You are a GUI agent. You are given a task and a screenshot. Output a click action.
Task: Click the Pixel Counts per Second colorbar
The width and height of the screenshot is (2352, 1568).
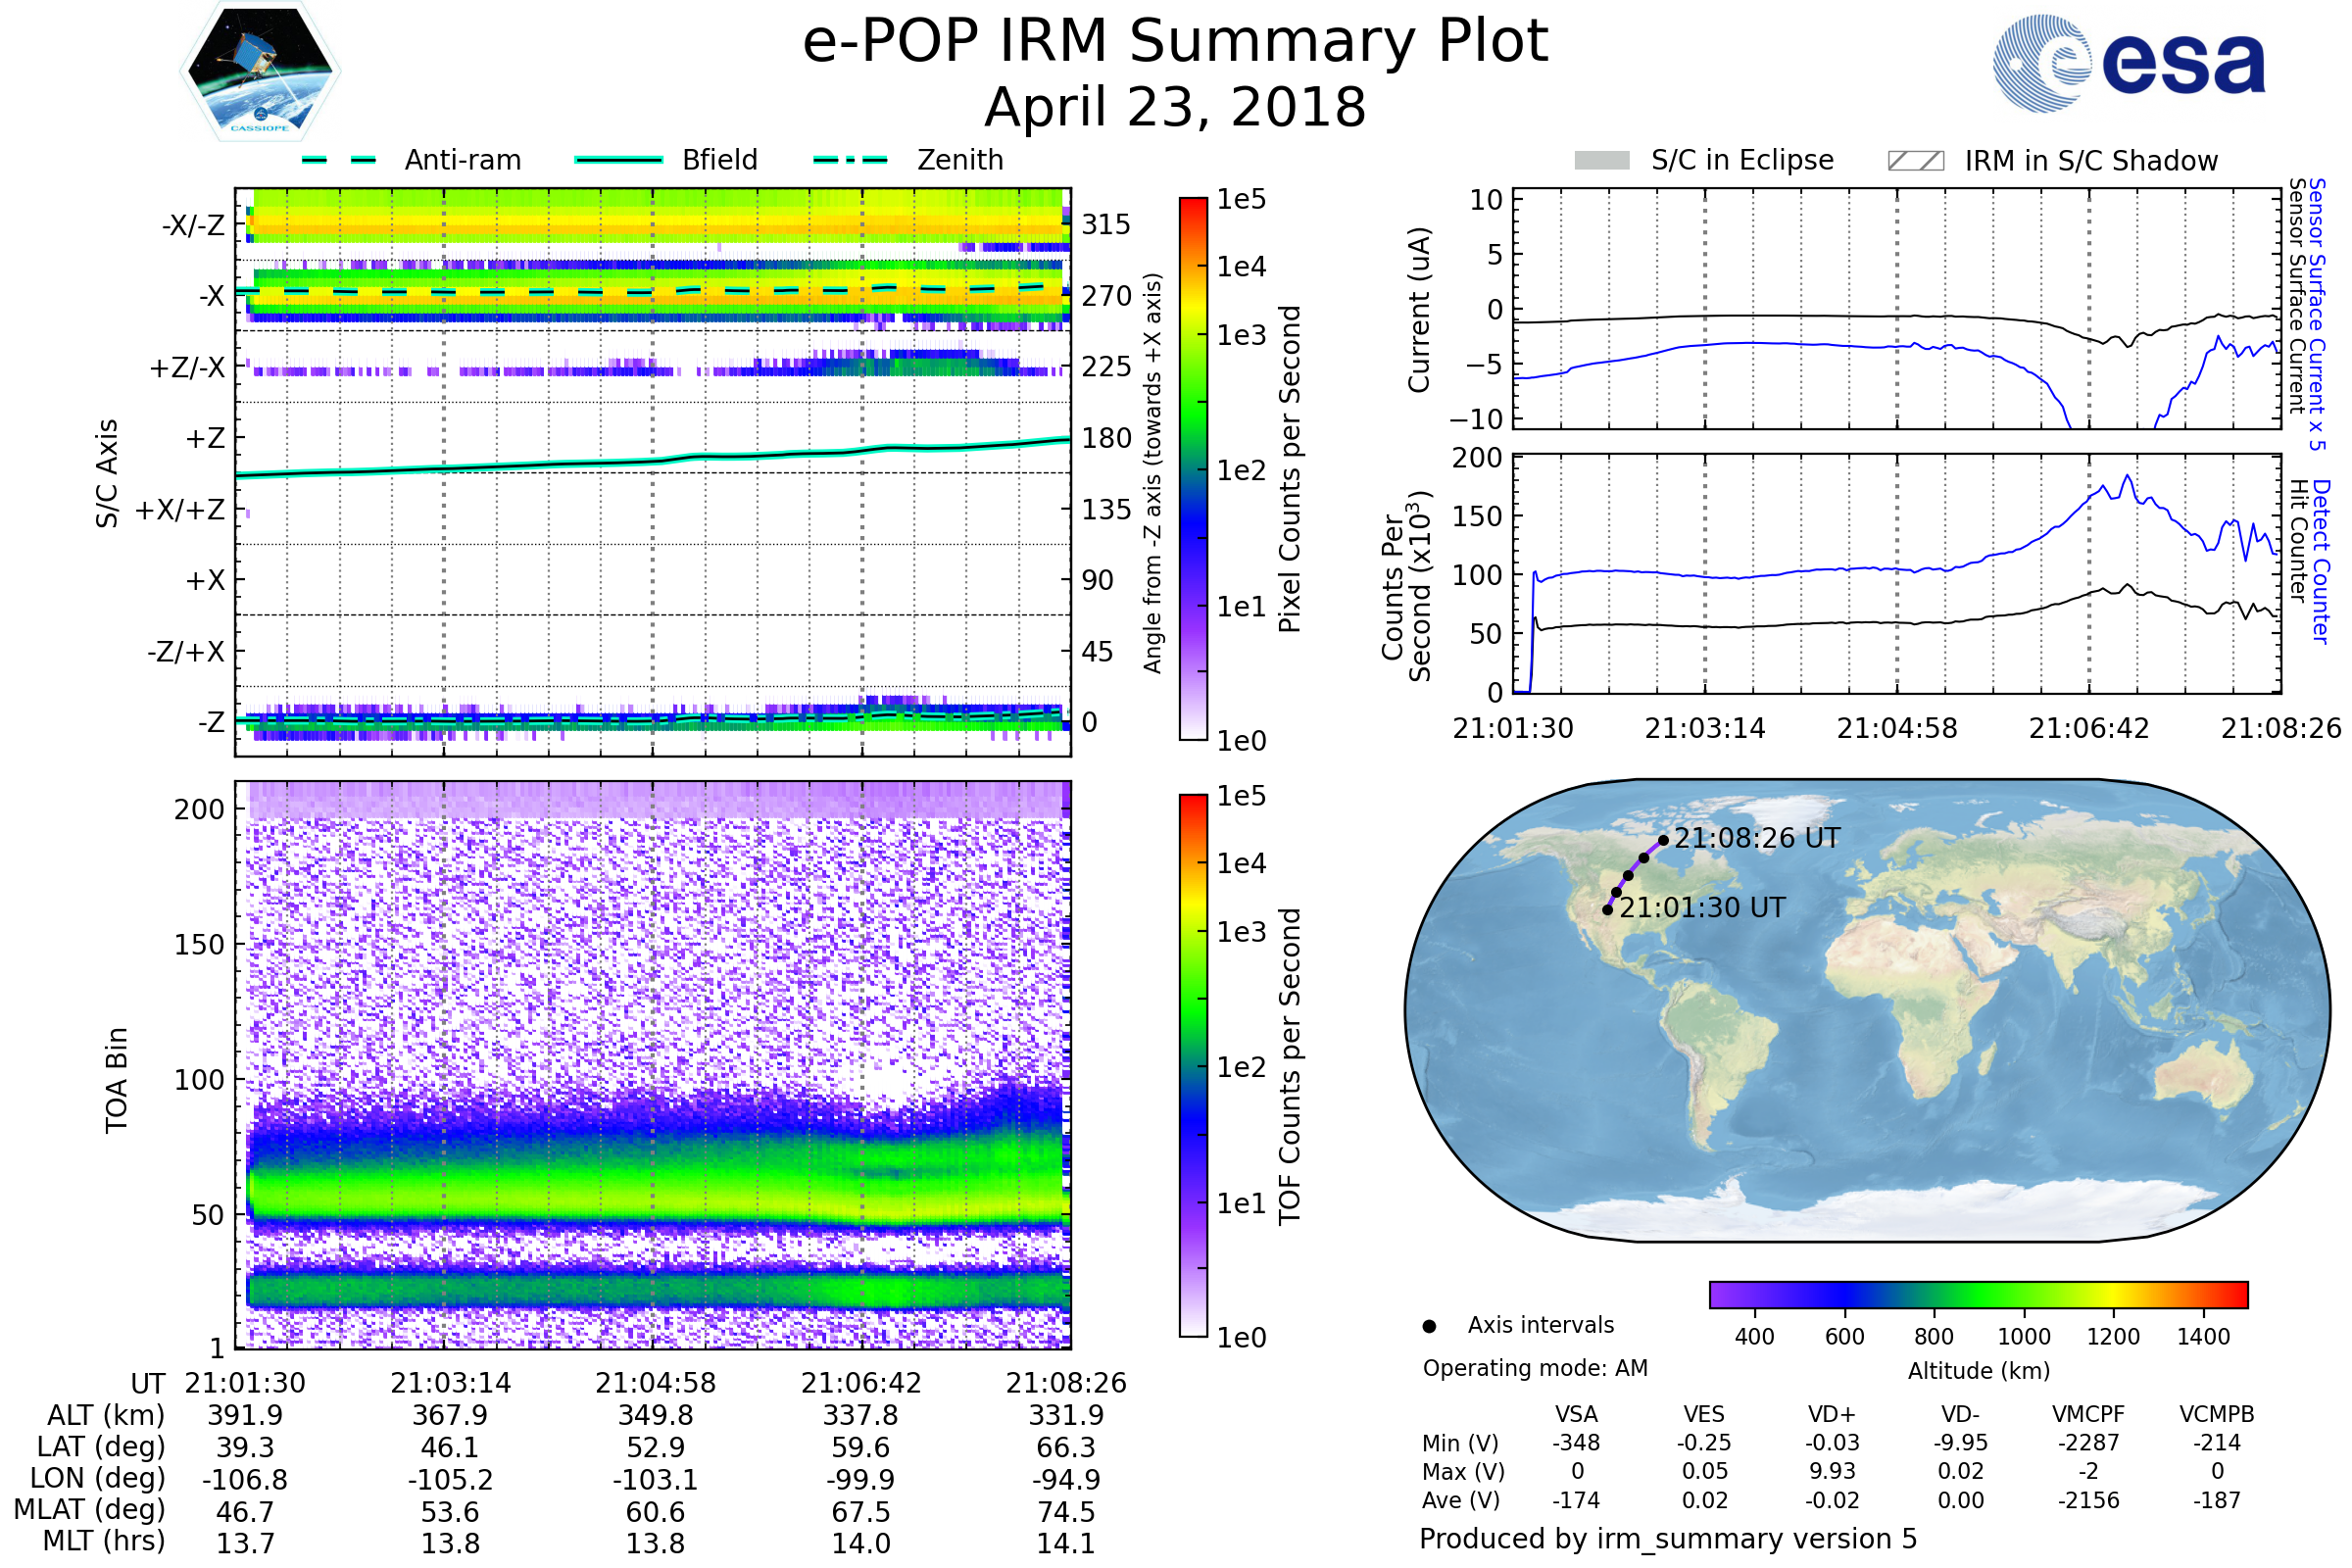[x=1193, y=468]
